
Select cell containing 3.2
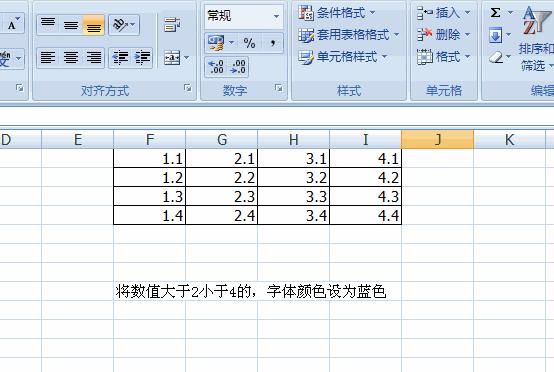coord(294,177)
